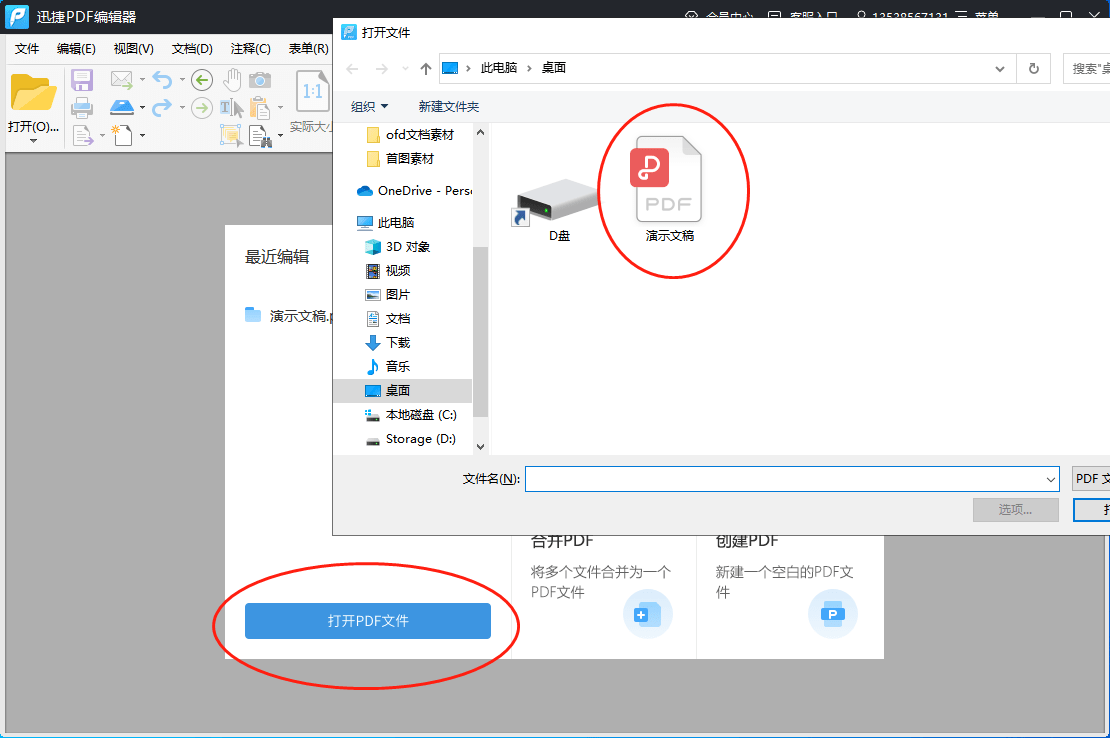Viewport: 1110px width, 738px height.
Task: Click the Merge PDF plus icon
Action: pyautogui.click(x=647, y=614)
